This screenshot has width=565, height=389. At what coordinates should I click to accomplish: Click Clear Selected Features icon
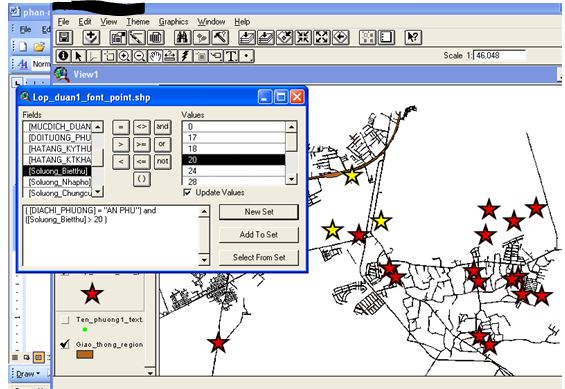pyautogui.click(x=386, y=37)
